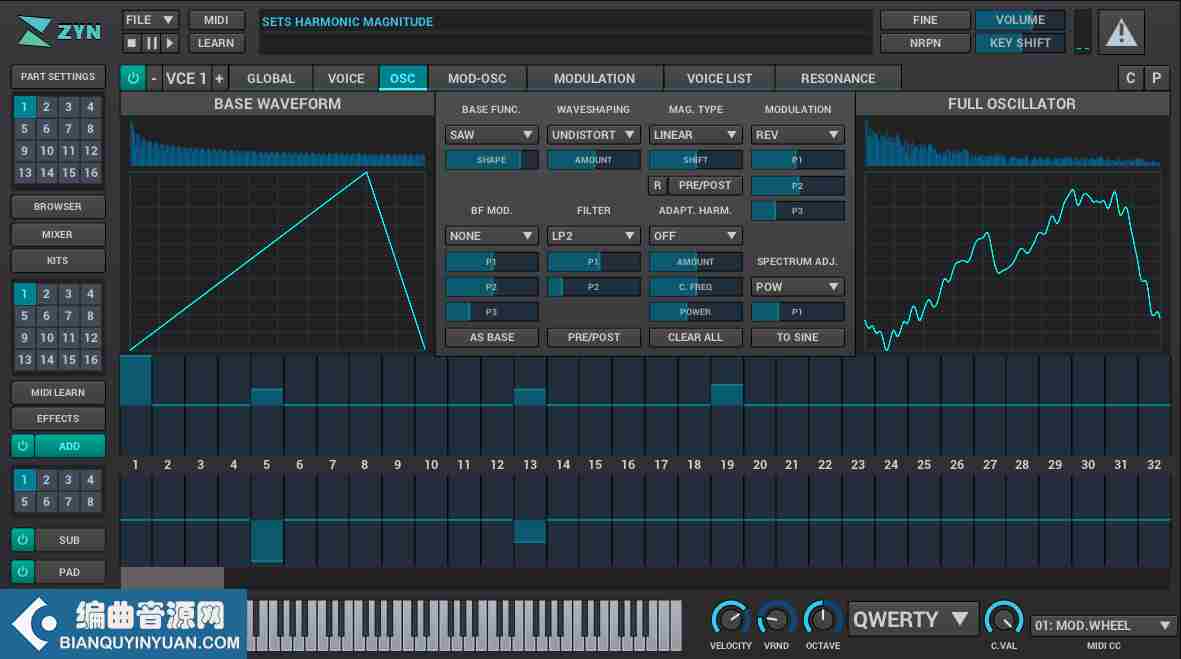Open the RESONANCE tab
Viewport: 1181px width, 659px height.
click(x=838, y=78)
